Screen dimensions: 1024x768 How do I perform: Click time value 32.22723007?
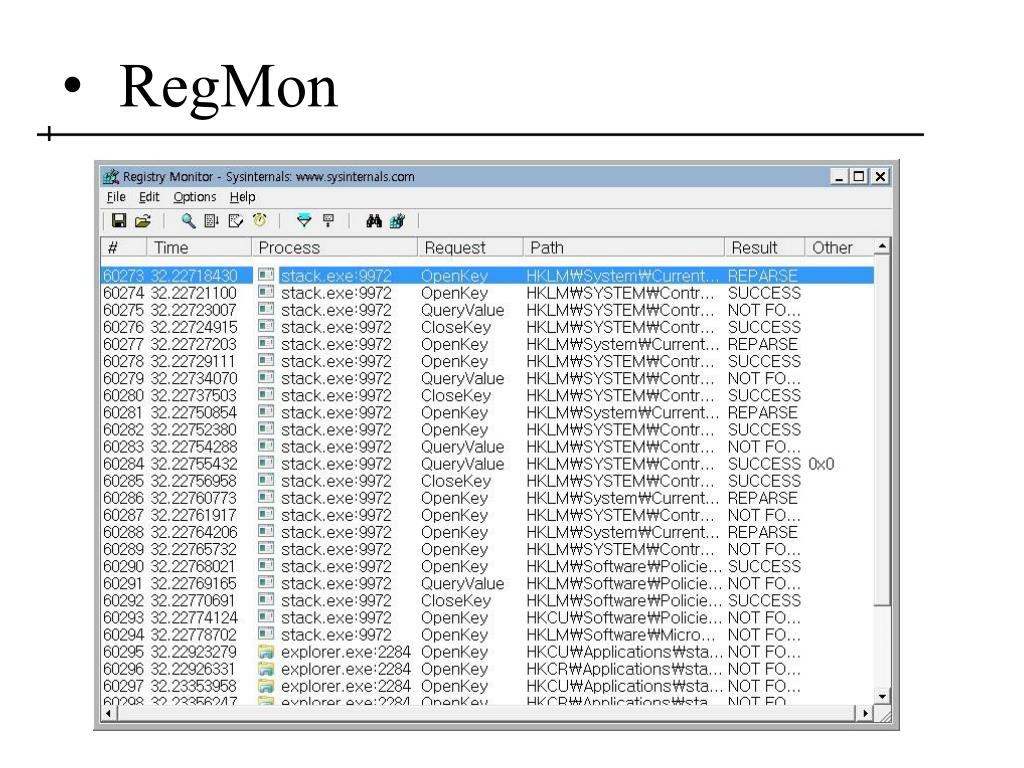[194, 310]
